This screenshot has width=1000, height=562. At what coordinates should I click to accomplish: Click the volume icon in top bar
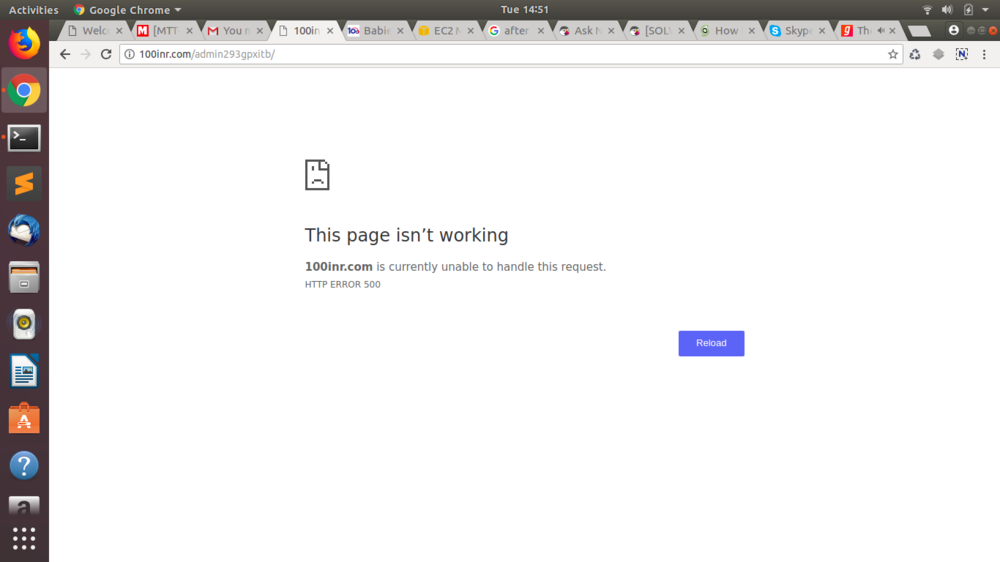[x=947, y=10]
